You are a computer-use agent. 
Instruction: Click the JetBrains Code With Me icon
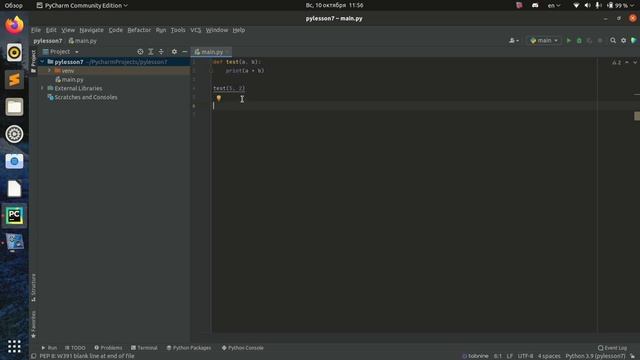[x=633, y=40]
